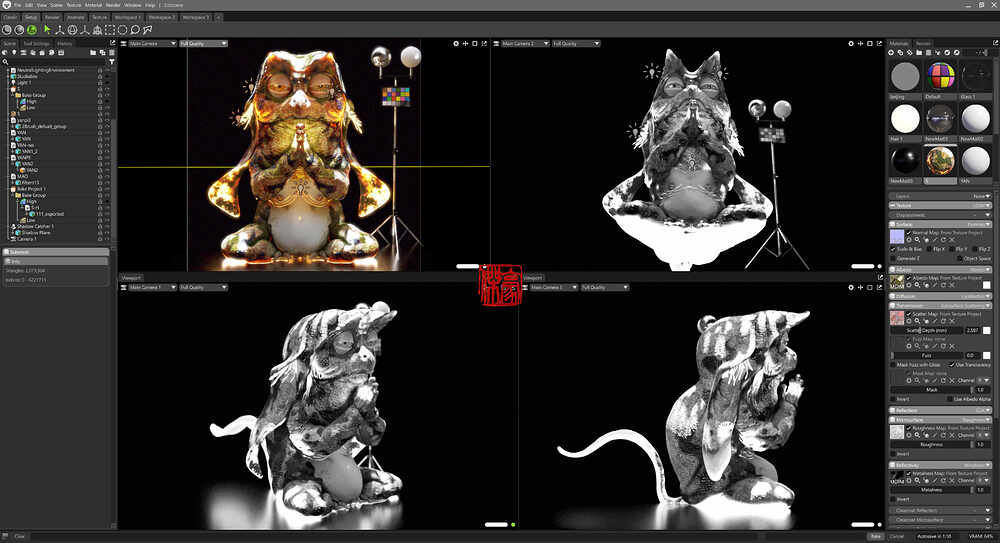Viewport: 1000px width, 543px height.
Task: Click the maximize icon in top-right viewport
Action: point(869,43)
